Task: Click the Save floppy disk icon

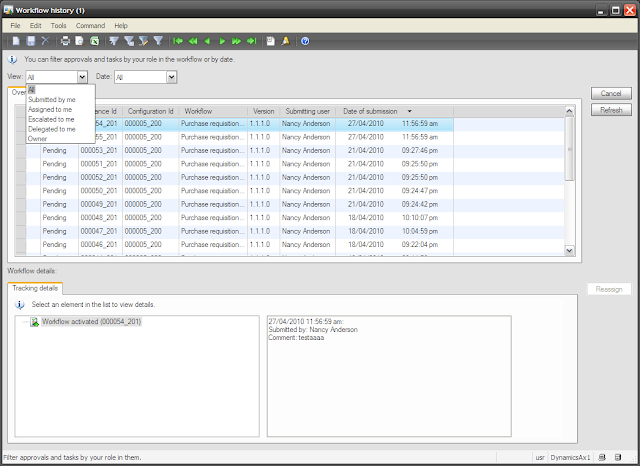Action: (x=31, y=41)
